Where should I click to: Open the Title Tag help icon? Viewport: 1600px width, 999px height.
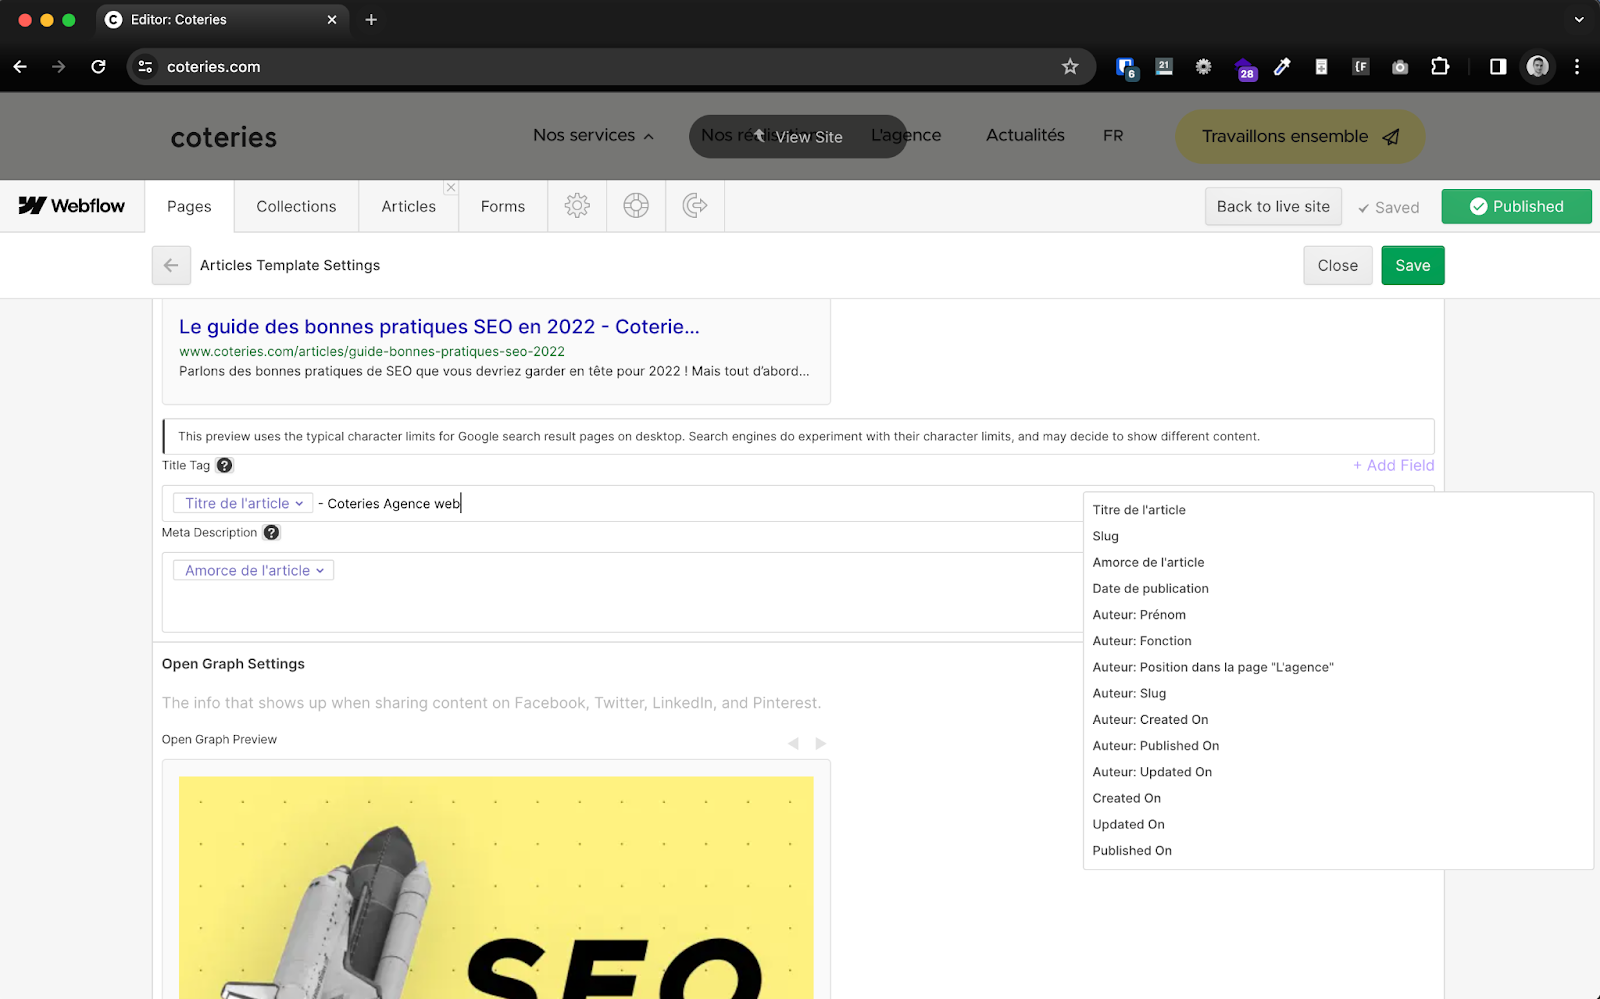tap(225, 465)
